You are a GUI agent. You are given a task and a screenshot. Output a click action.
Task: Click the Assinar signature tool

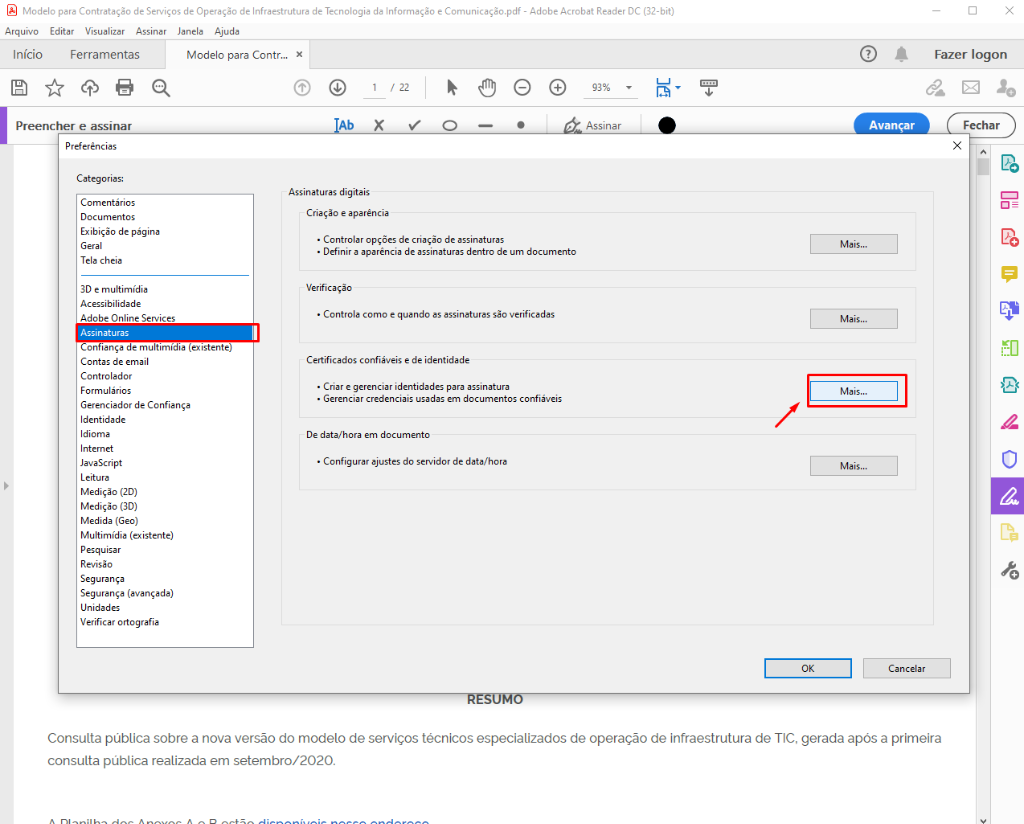592,125
